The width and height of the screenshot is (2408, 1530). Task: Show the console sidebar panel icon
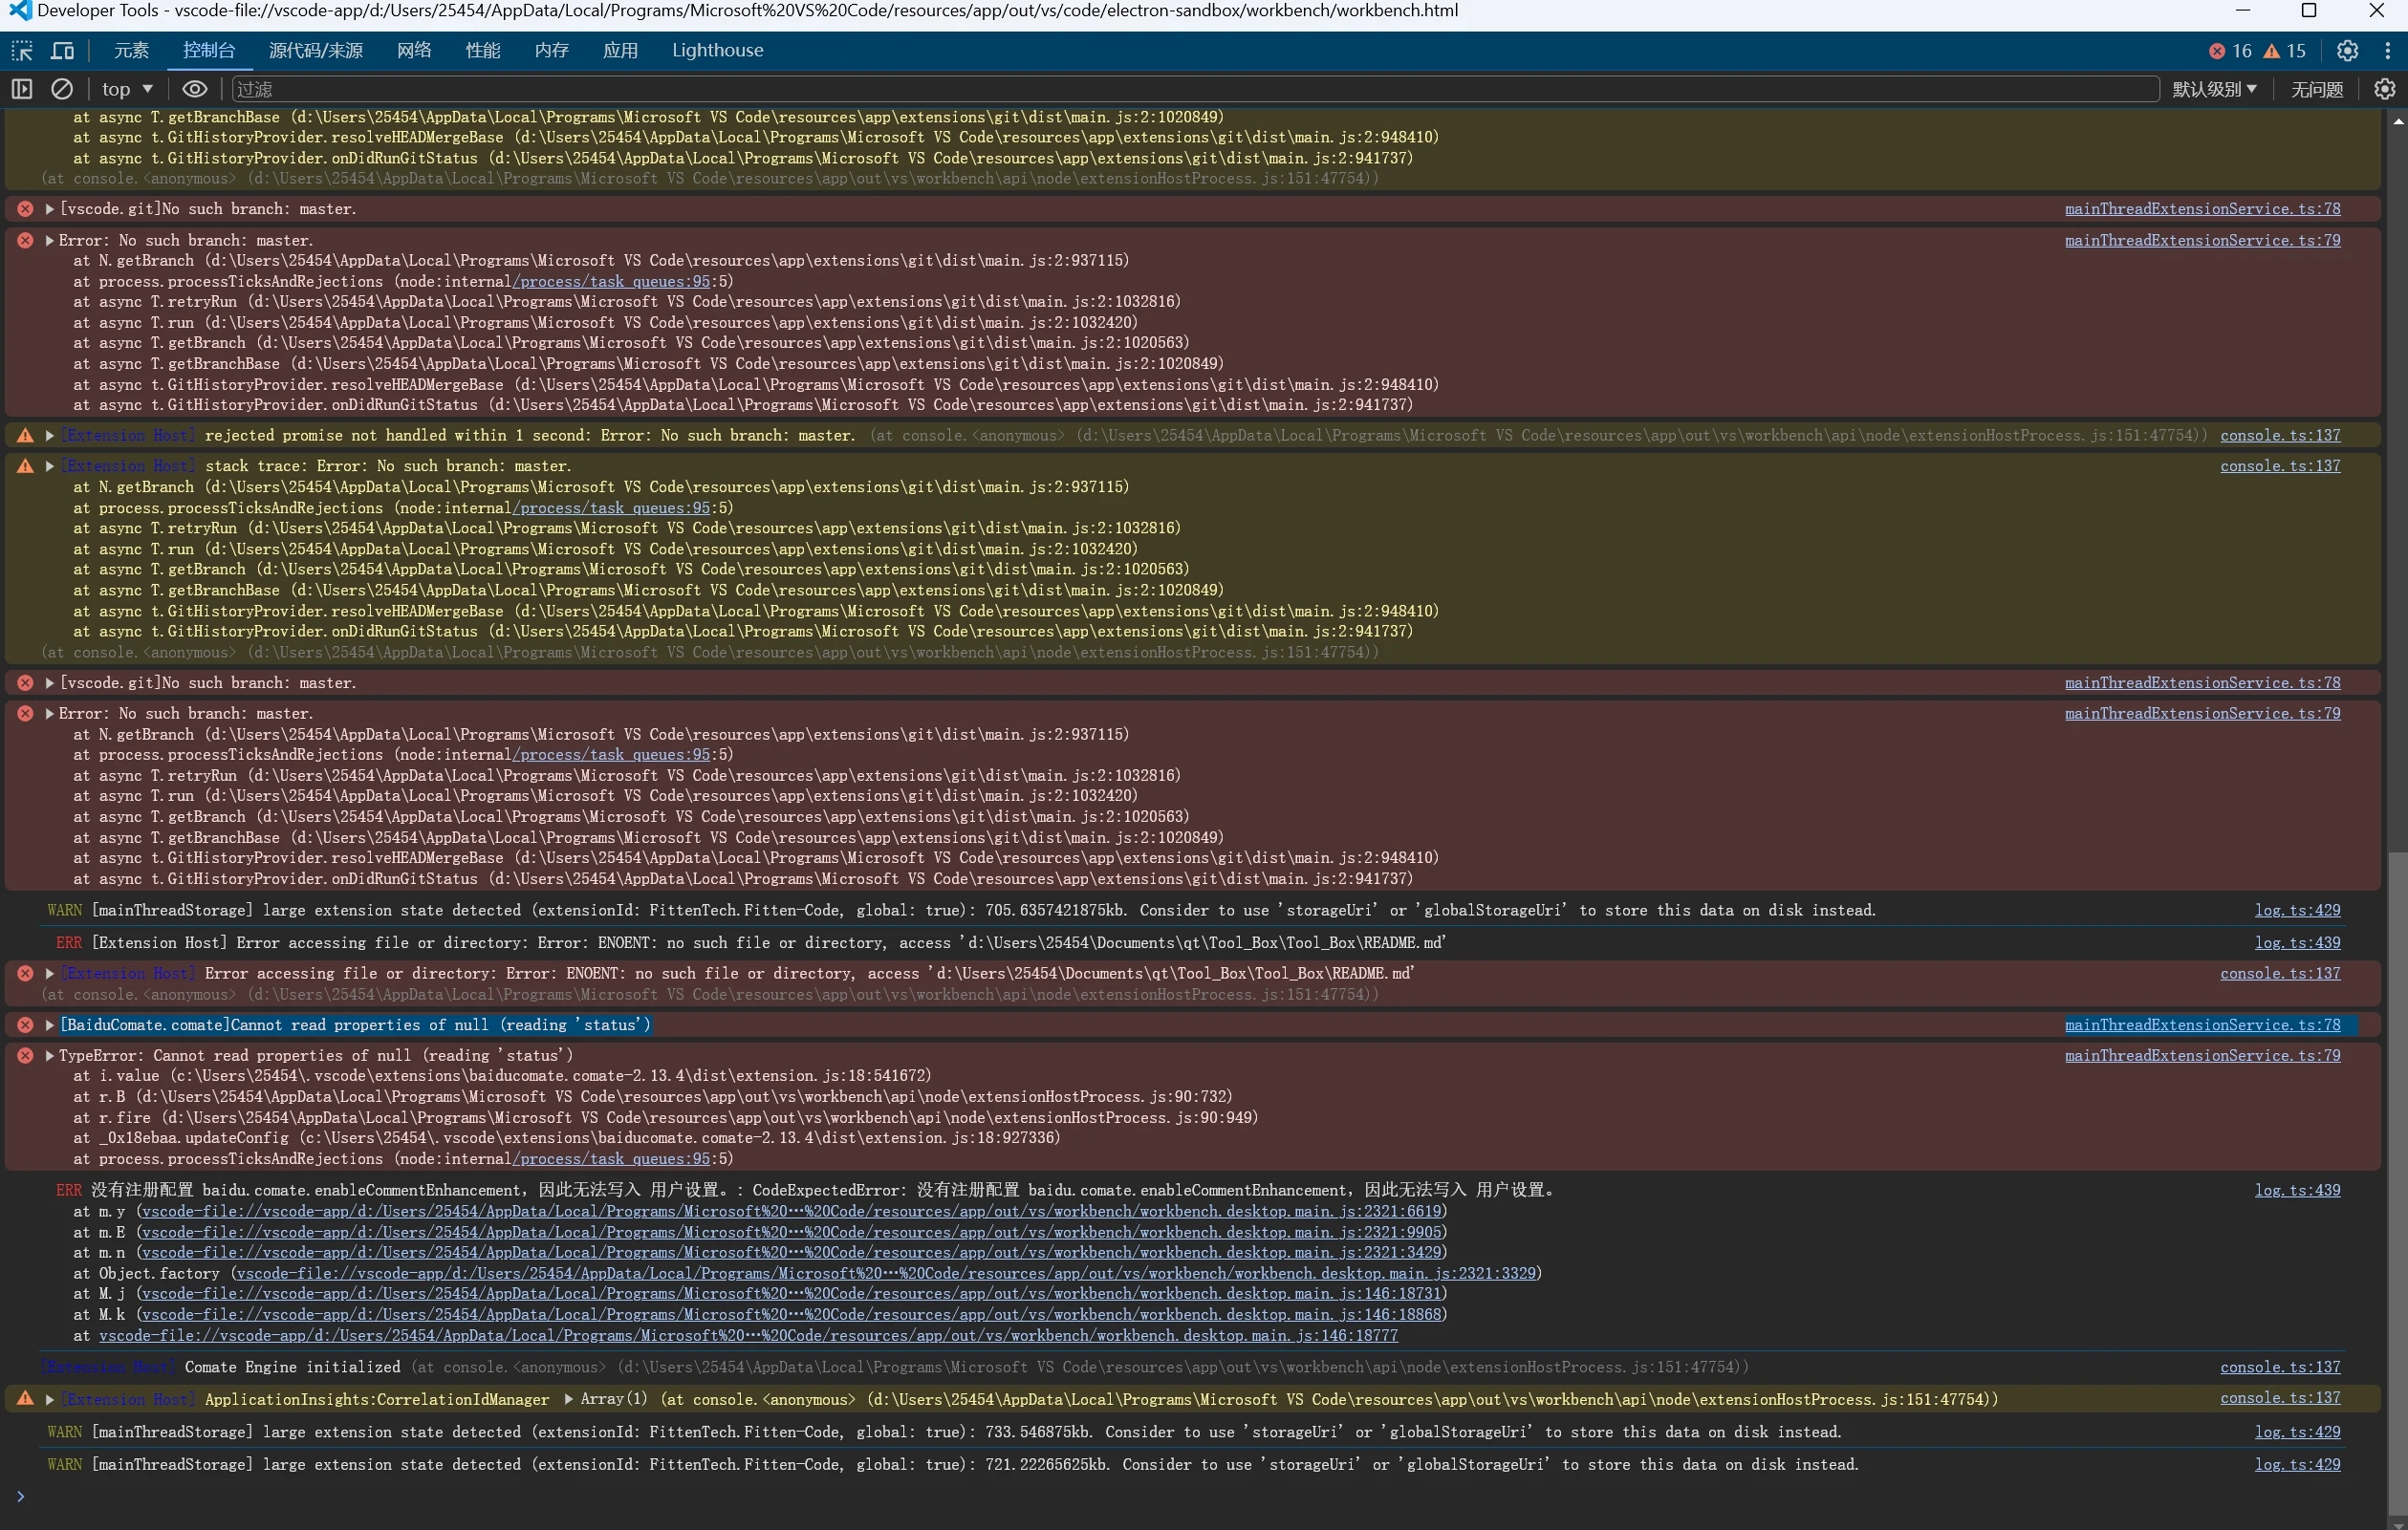(x=22, y=89)
